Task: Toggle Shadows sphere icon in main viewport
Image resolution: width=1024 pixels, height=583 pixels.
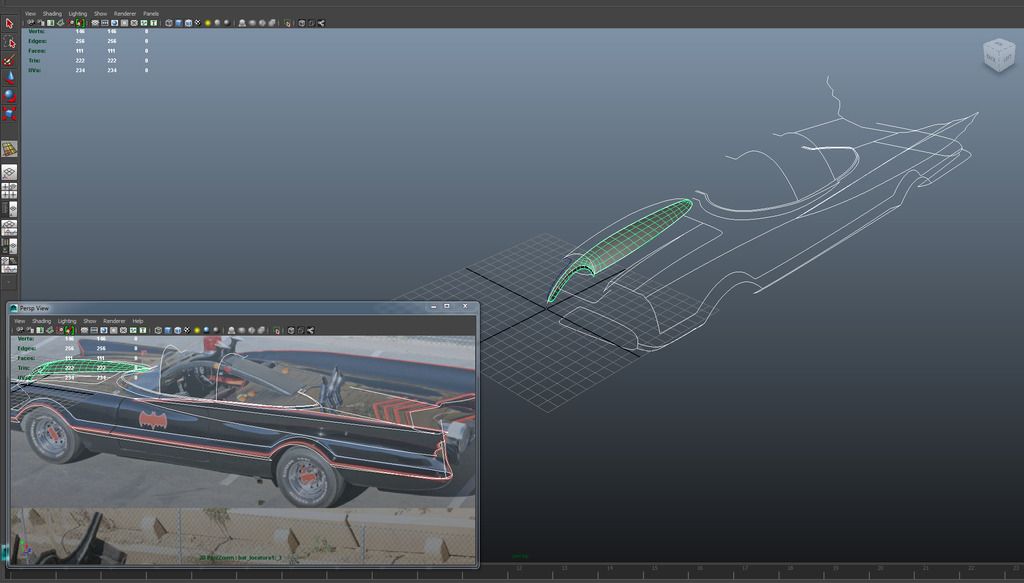Action: point(217,23)
